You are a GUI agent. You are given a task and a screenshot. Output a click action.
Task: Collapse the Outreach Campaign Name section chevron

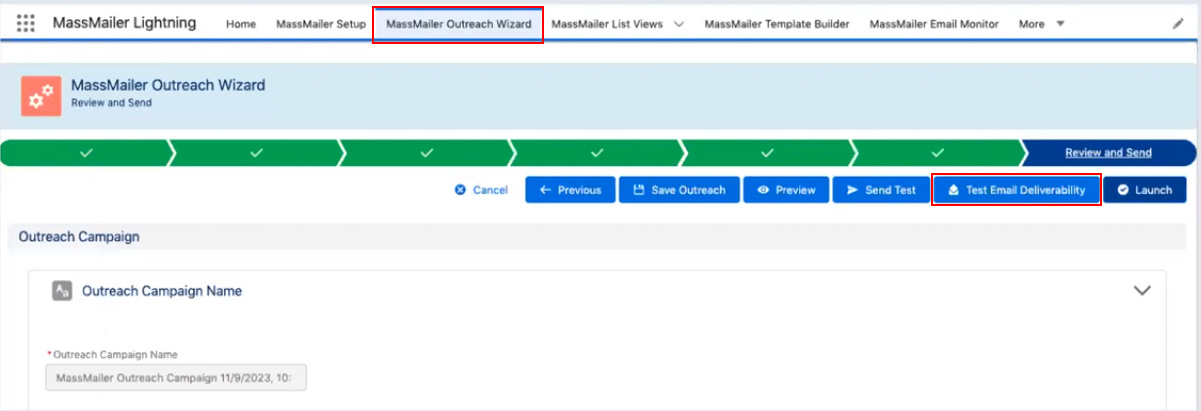point(1143,291)
